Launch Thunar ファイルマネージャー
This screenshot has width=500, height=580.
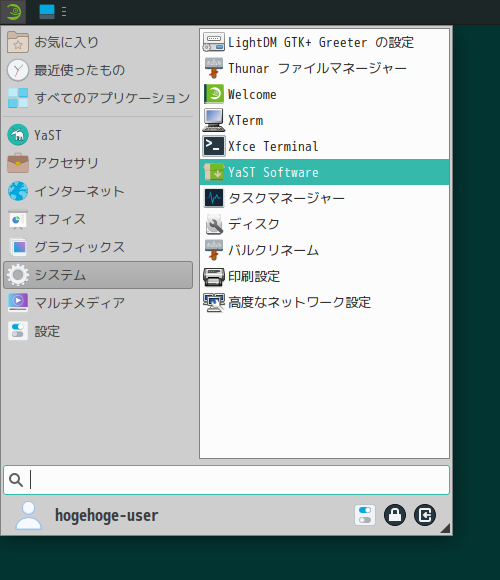click(x=324, y=68)
